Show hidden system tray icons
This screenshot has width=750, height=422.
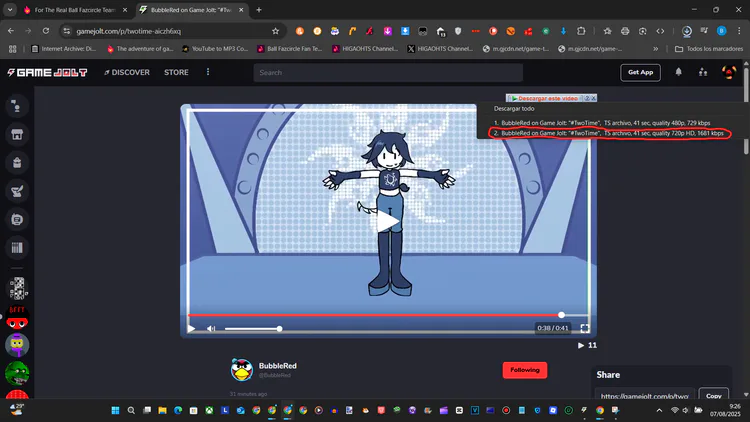pyautogui.click(x=659, y=410)
